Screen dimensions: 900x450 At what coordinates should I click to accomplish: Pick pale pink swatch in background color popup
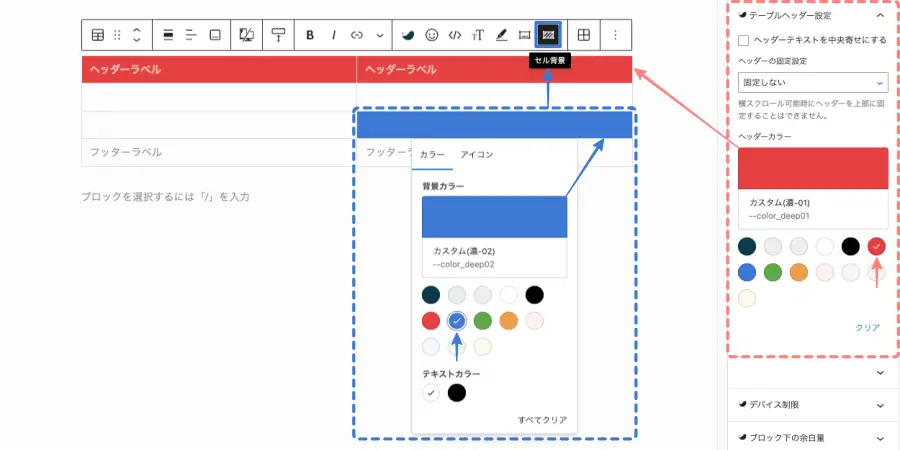click(534, 321)
